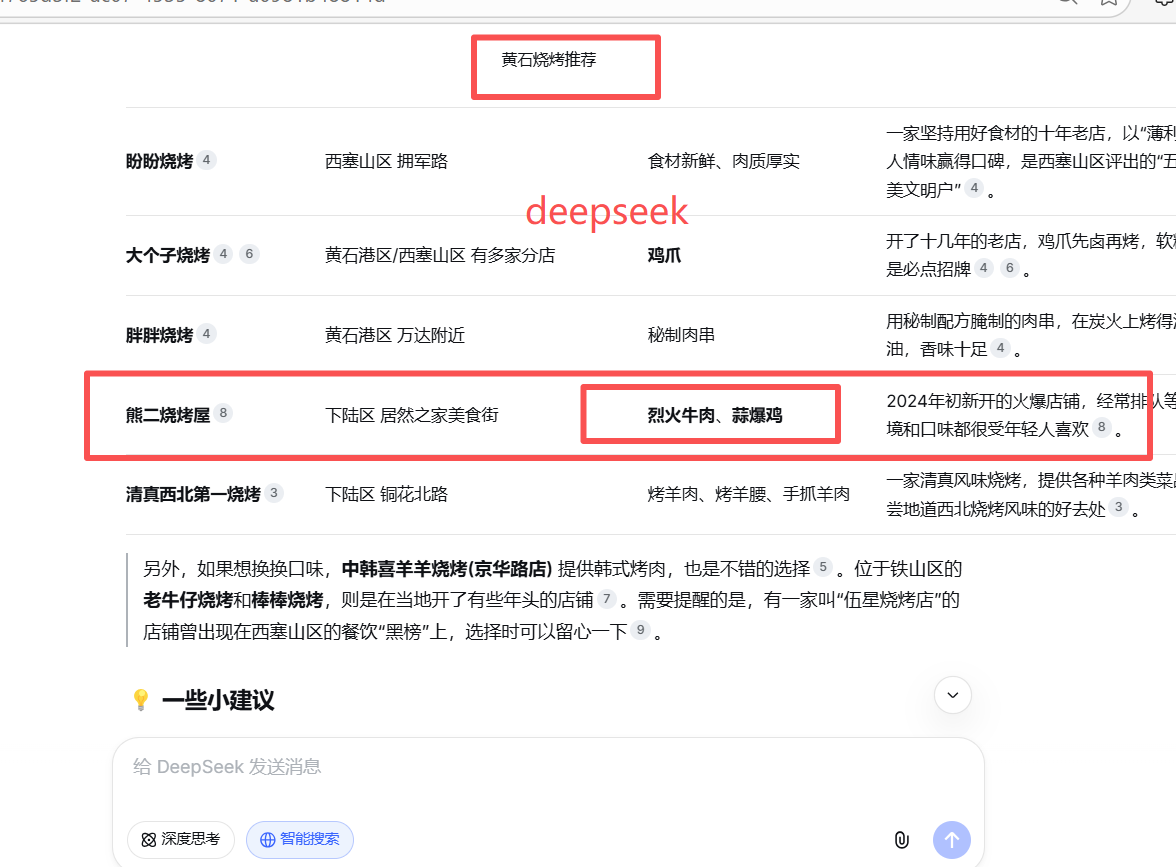Open citation 4 after 美文明户 text
The width and height of the screenshot is (1176, 867).
[974, 188]
